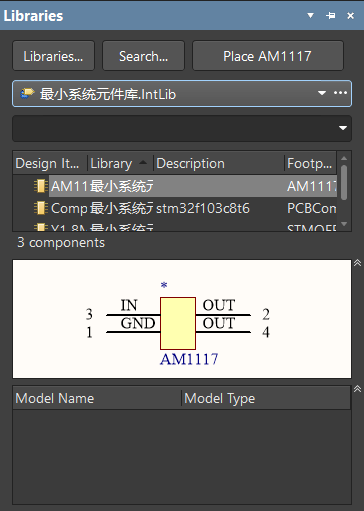364x511 pixels.
Task: Sort by the Description column header
Action: (x=219, y=164)
